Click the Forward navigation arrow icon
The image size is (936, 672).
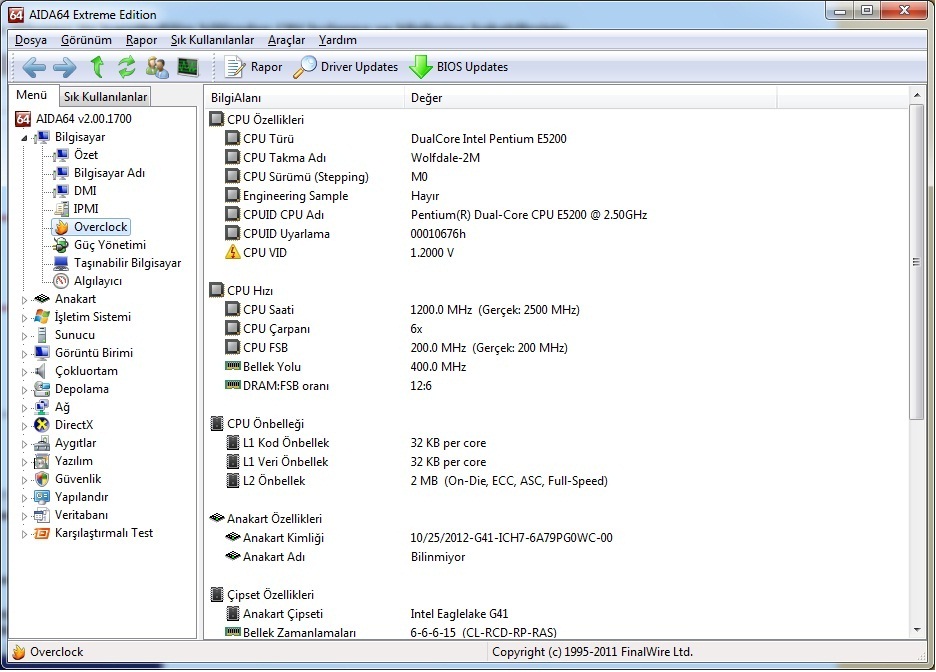[64, 67]
